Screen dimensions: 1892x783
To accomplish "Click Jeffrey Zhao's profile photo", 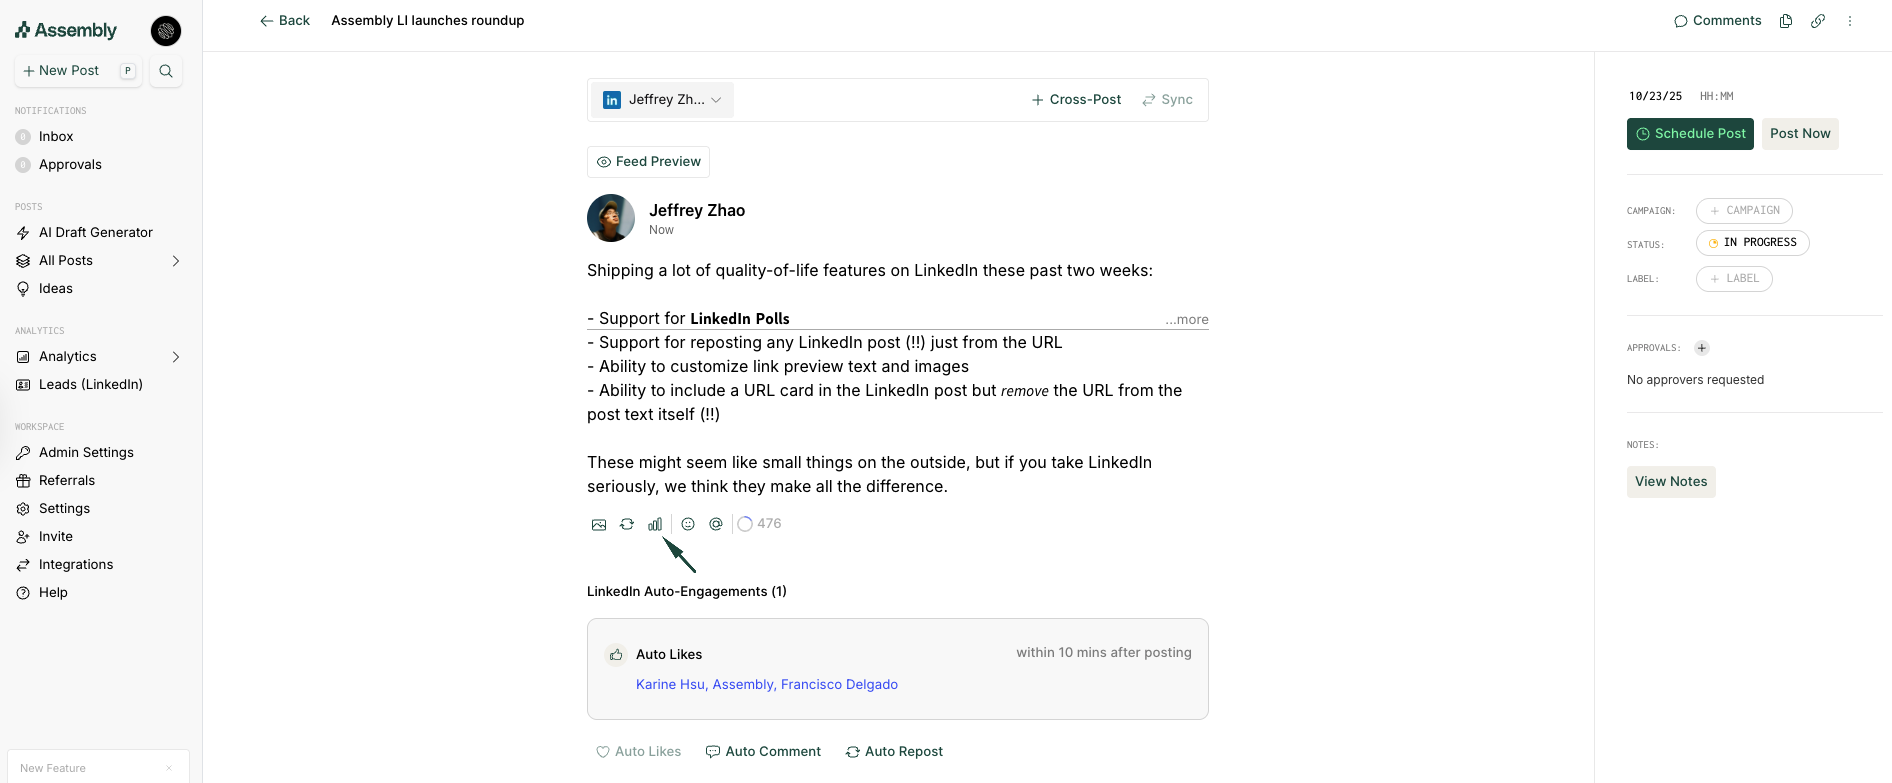I will [x=611, y=218].
